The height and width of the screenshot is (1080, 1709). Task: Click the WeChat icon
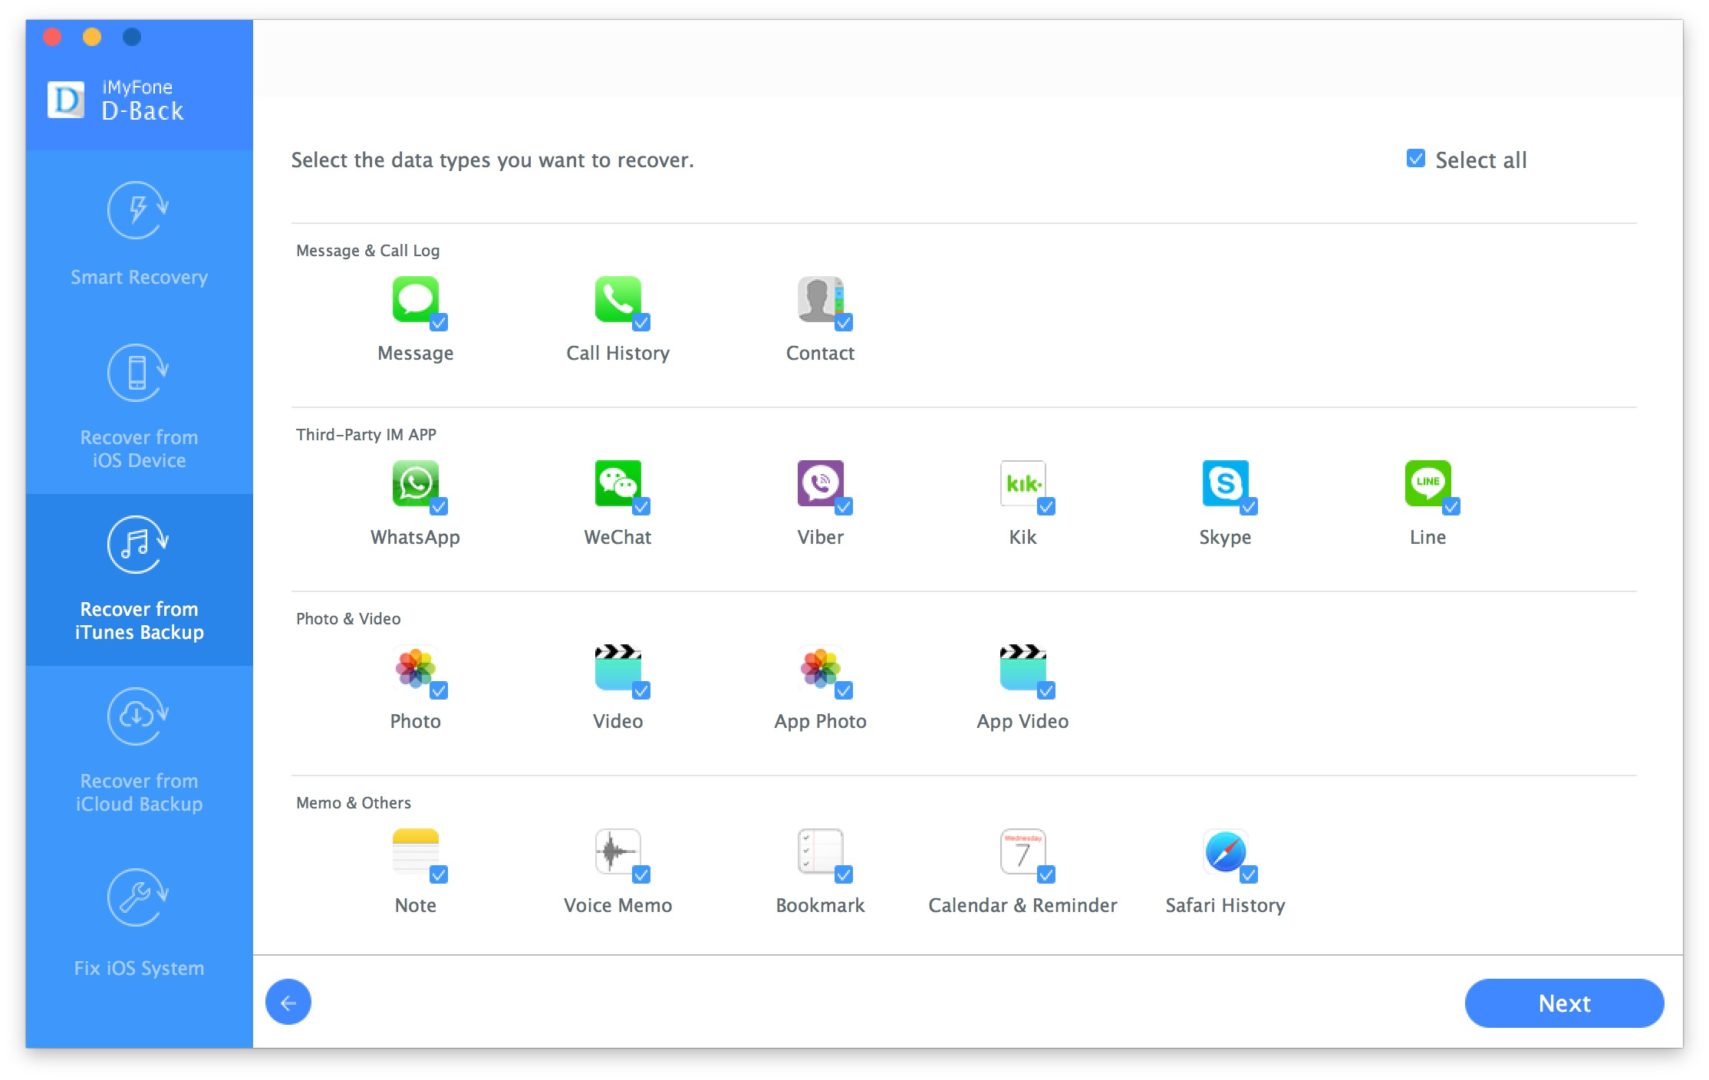[618, 483]
